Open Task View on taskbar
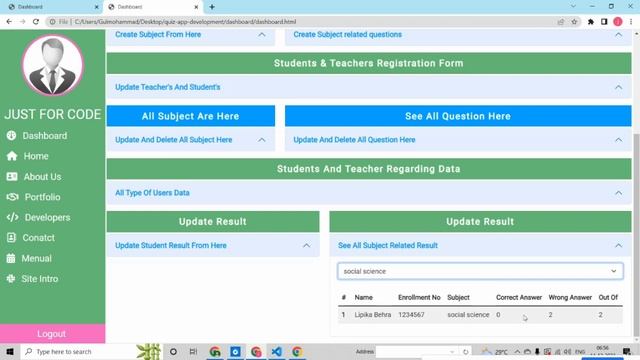Image resolution: width=640 pixels, height=360 pixels. tap(193, 351)
